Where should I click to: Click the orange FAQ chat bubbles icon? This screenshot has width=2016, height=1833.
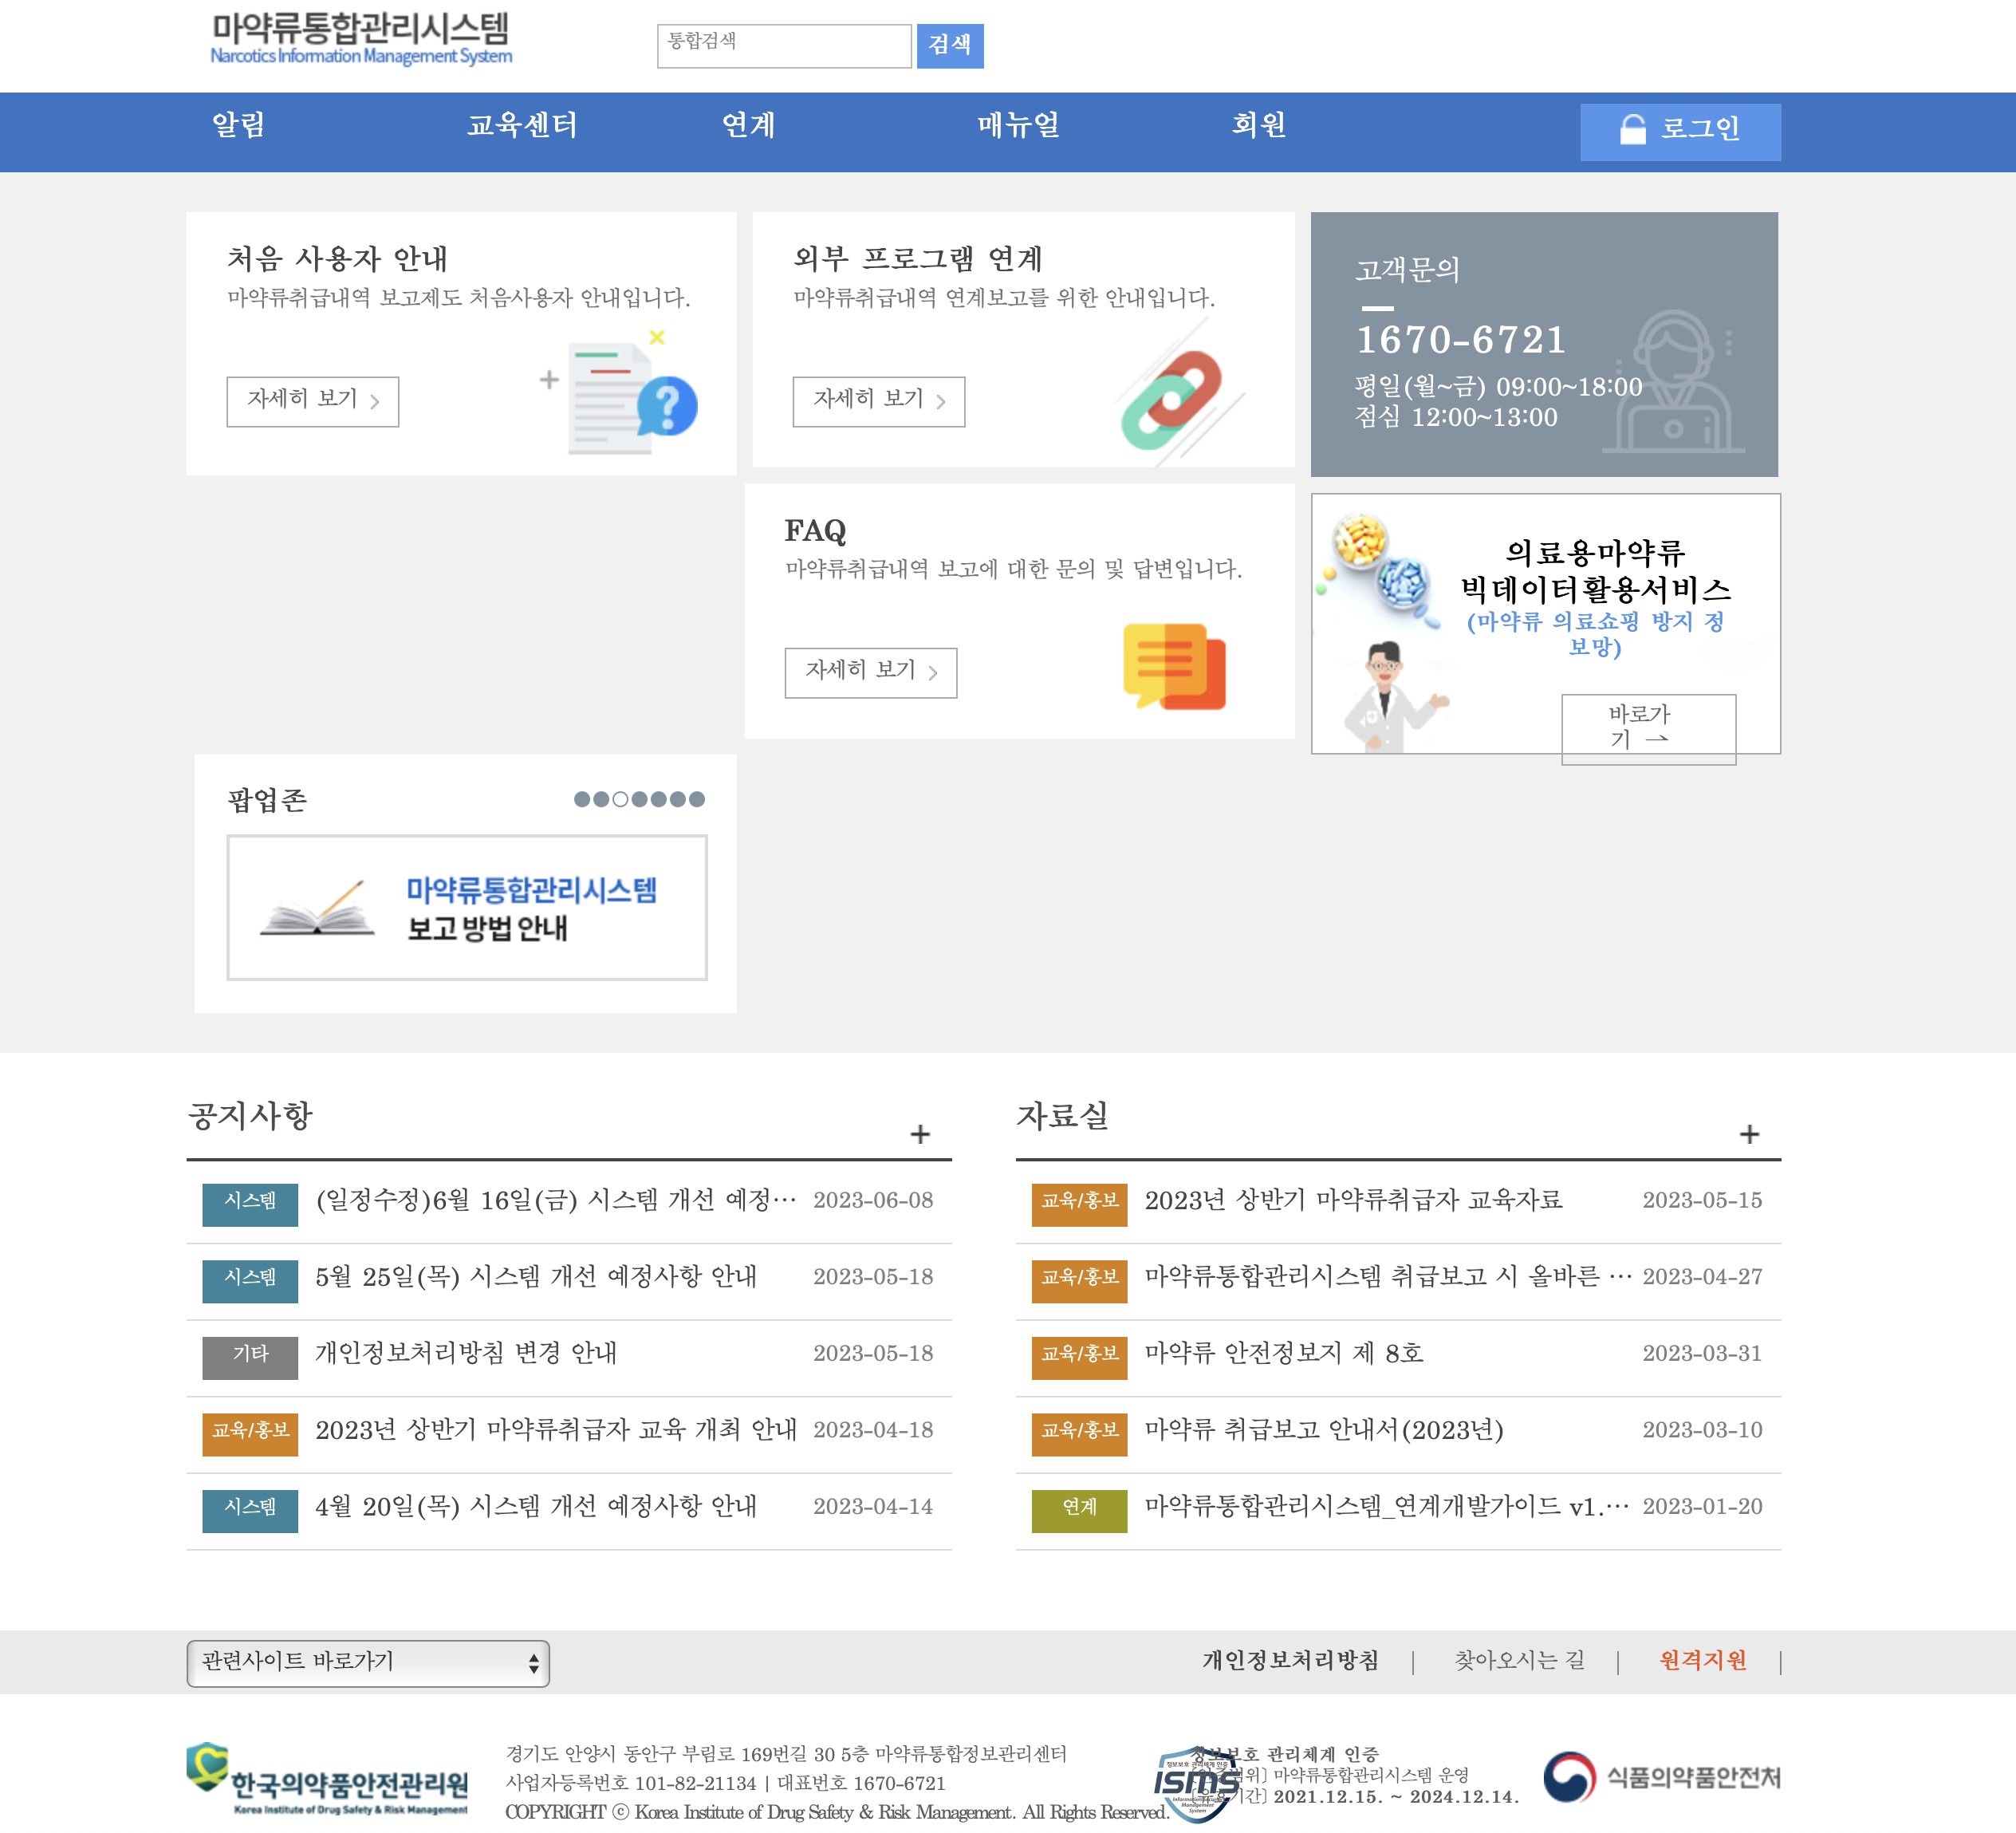pos(1174,665)
